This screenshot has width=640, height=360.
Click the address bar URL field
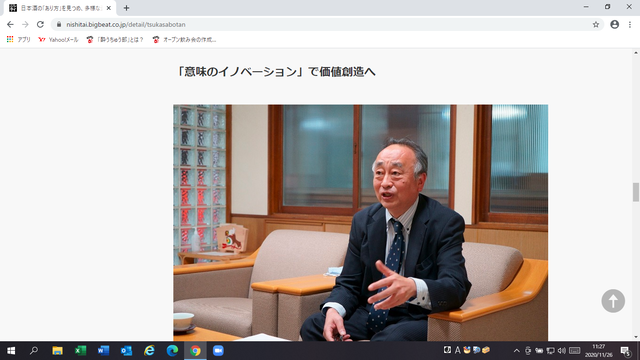[327, 24]
